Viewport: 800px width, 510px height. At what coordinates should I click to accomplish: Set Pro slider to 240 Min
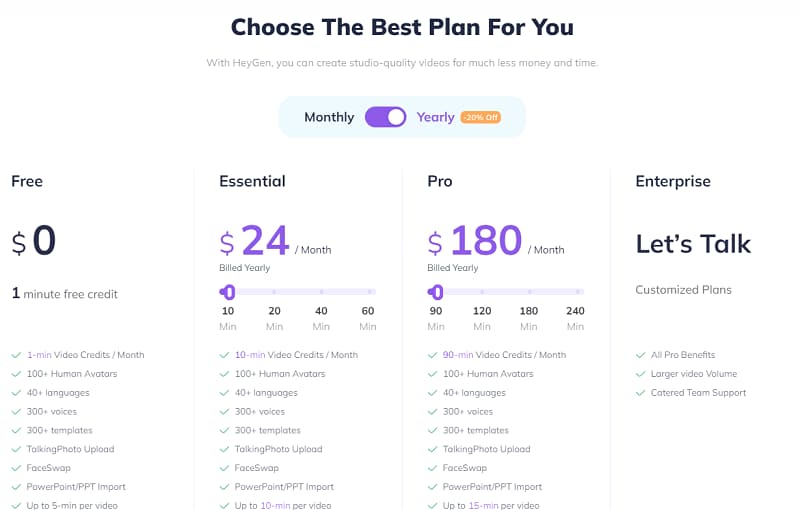coord(576,292)
